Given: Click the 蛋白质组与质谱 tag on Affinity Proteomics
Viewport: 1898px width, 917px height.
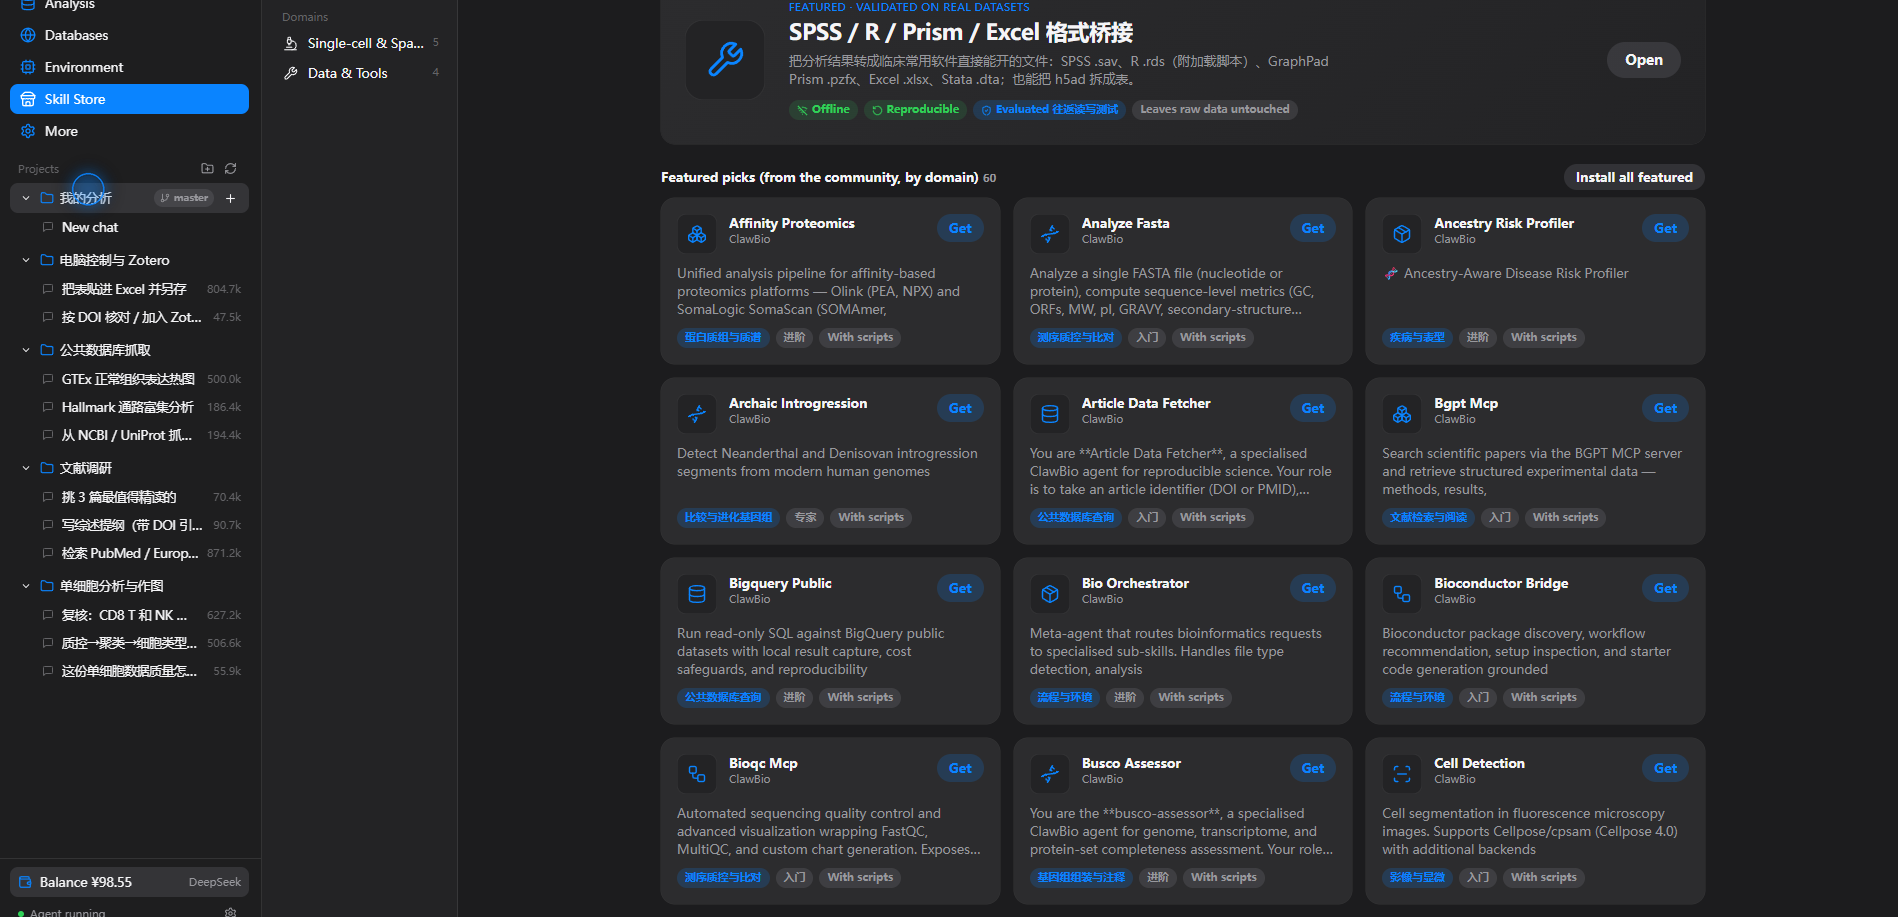Looking at the screenshot, I should click(x=723, y=338).
